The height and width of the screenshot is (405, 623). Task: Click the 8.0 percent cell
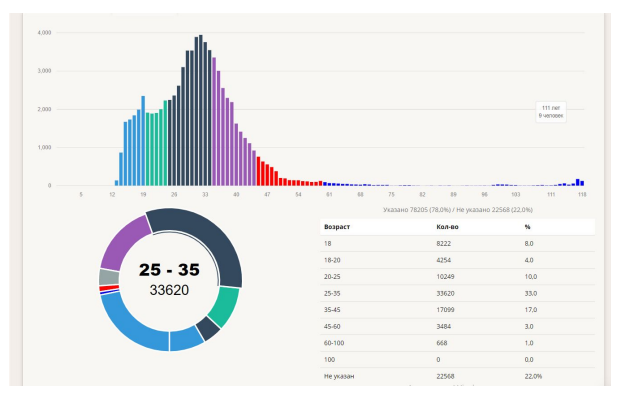(529, 244)
